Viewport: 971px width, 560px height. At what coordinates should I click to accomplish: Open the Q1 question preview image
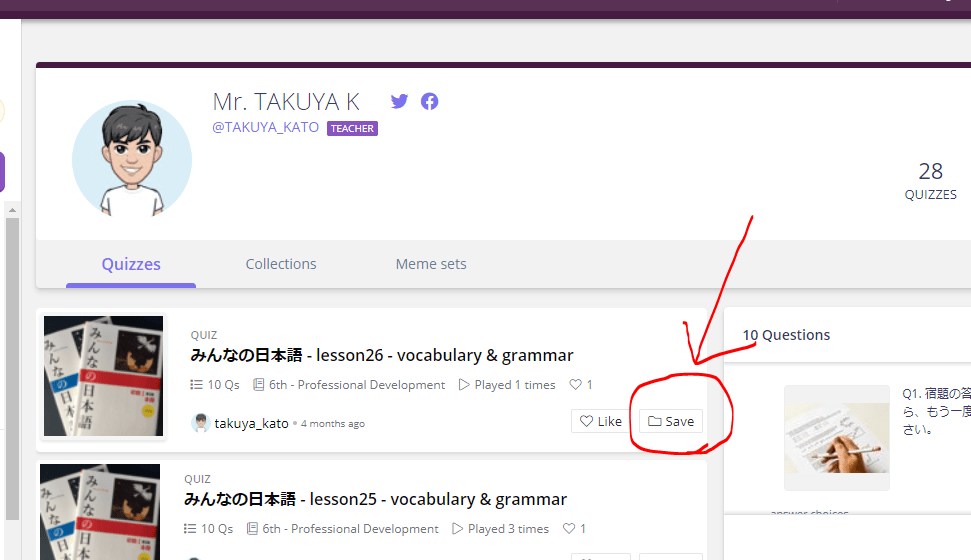point(837,438)
